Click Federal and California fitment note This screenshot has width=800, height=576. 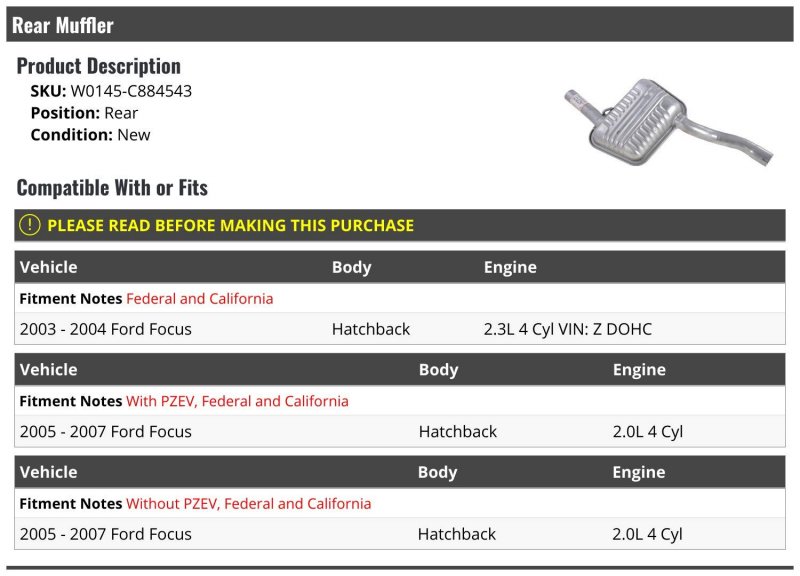pos(199,298)
